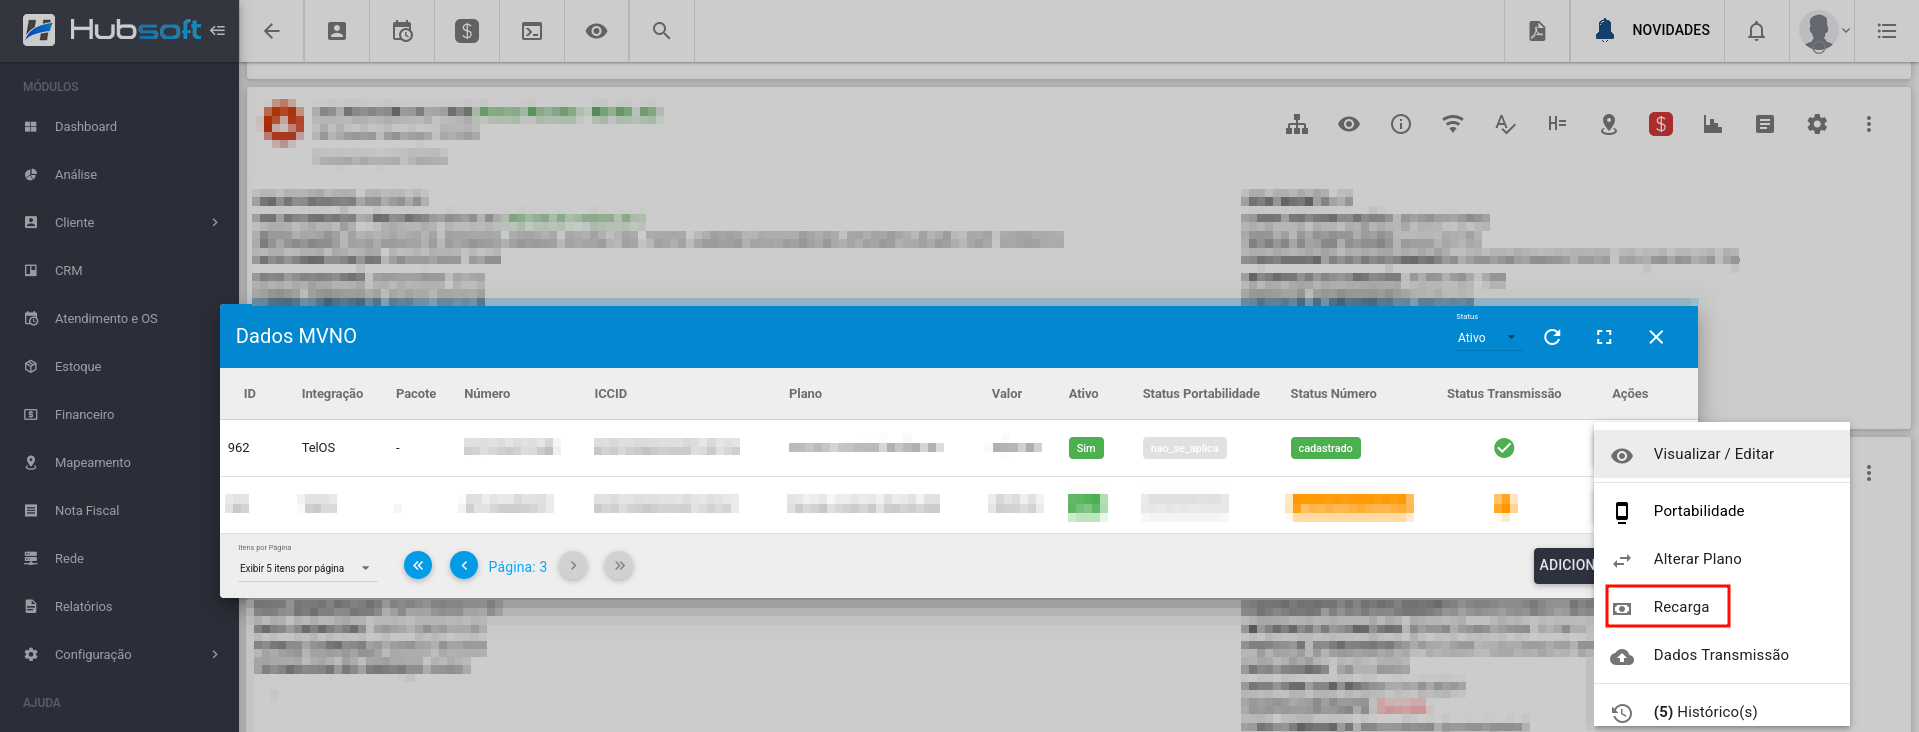Collapse the Hubsoft sidebar menu arrow
1919x732 pixels.
point(217,31)
